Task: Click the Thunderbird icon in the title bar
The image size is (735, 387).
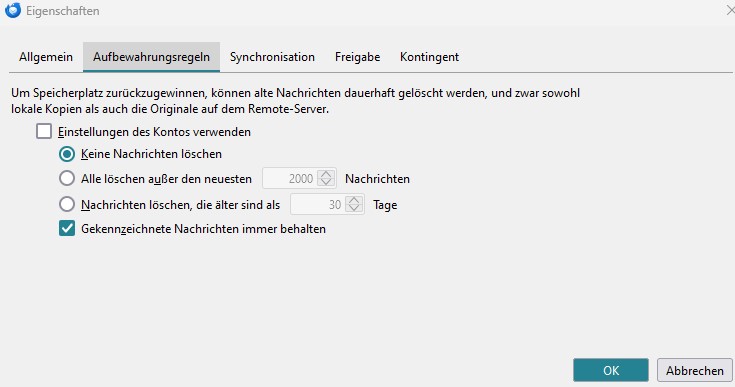Action: click(x=13, y=10)
